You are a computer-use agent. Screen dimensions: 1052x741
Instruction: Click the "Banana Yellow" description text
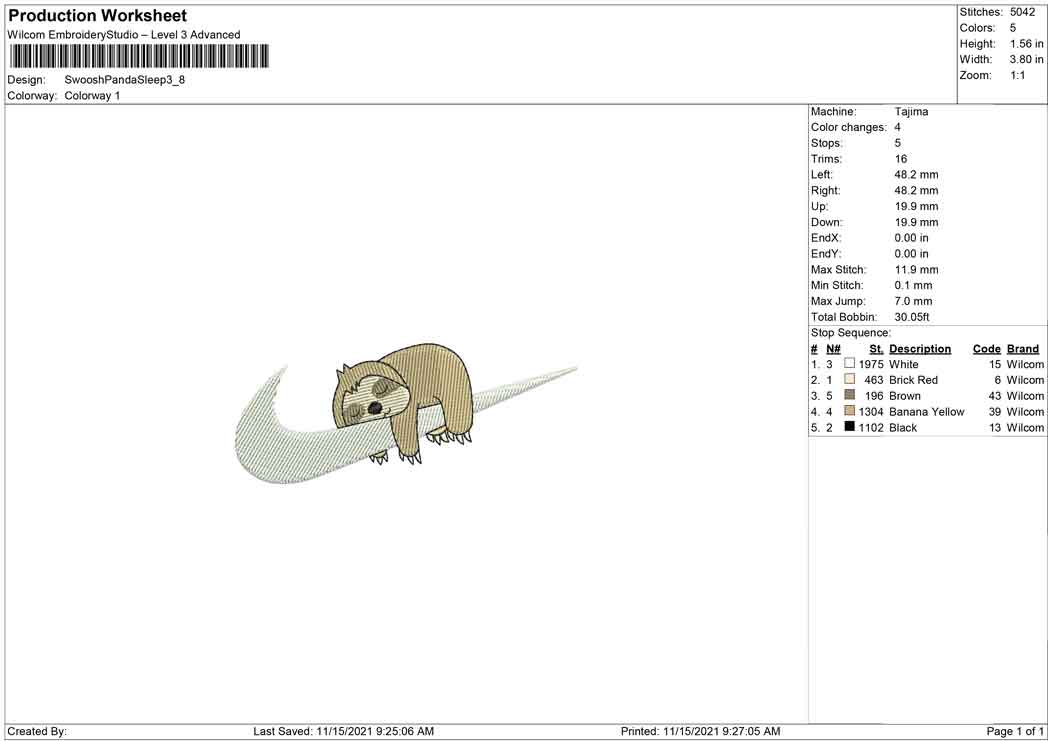point(927,412)
